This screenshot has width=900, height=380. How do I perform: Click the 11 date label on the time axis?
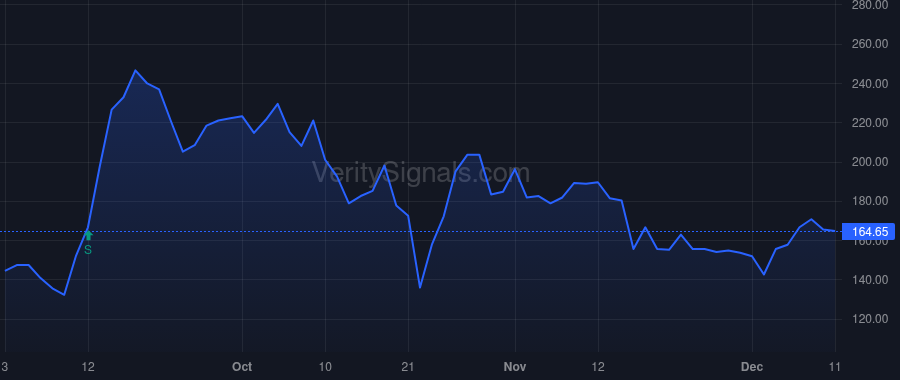point(835,367)
